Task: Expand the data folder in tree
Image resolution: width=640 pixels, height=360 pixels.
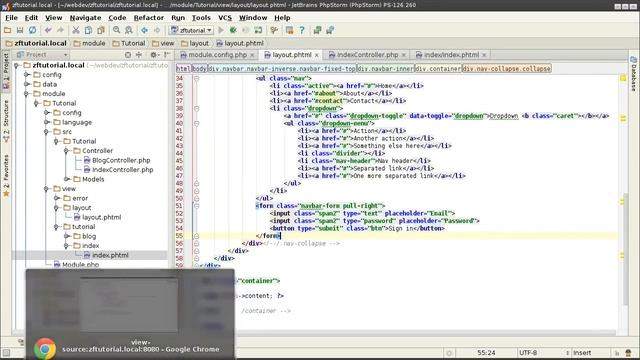Action: [27, 84]
